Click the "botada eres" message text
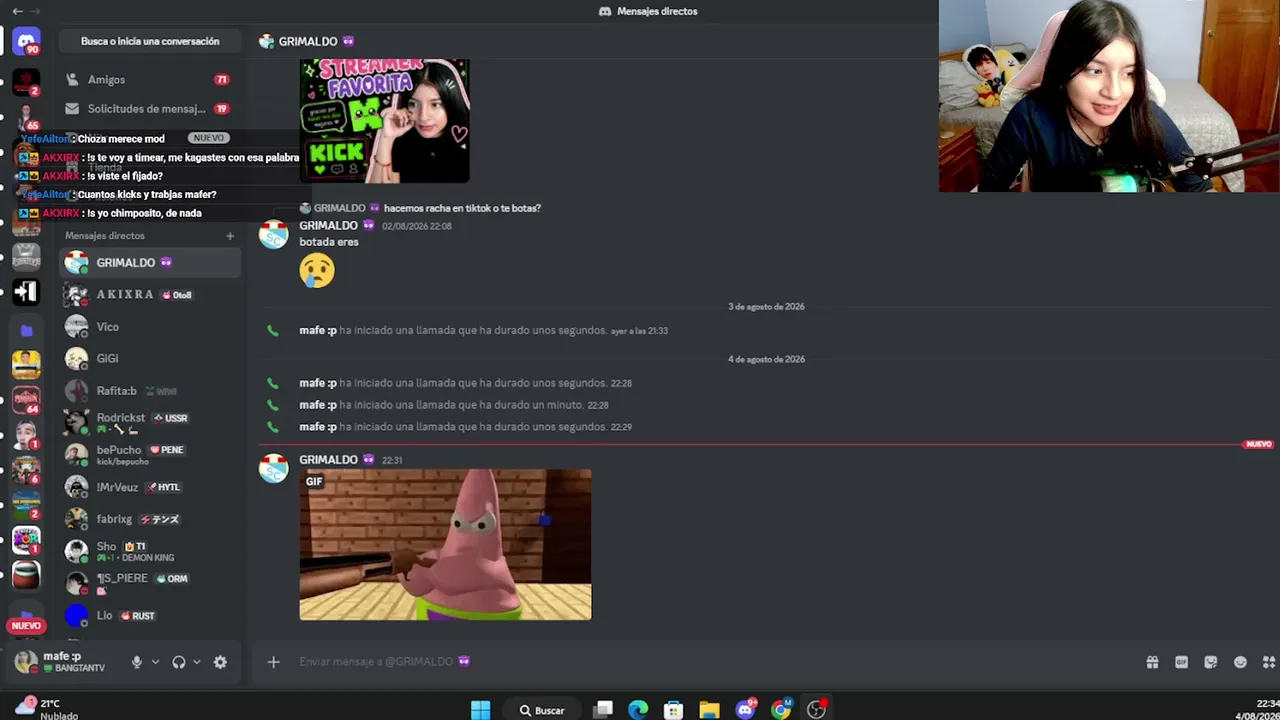Viewport: 1280px width, 720px height. pos(329,242)
